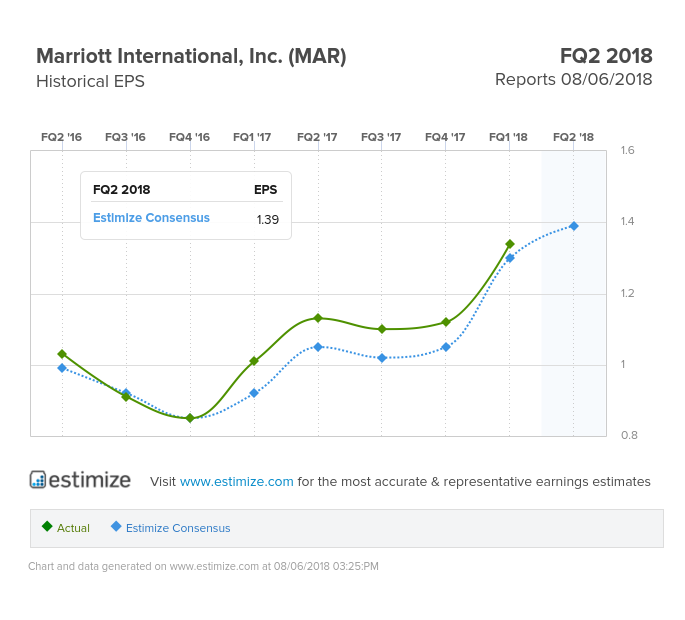This screenshot has width=685, height=620.
Task: Click the 1.6 y-axis label
Action: coord(627,150)
